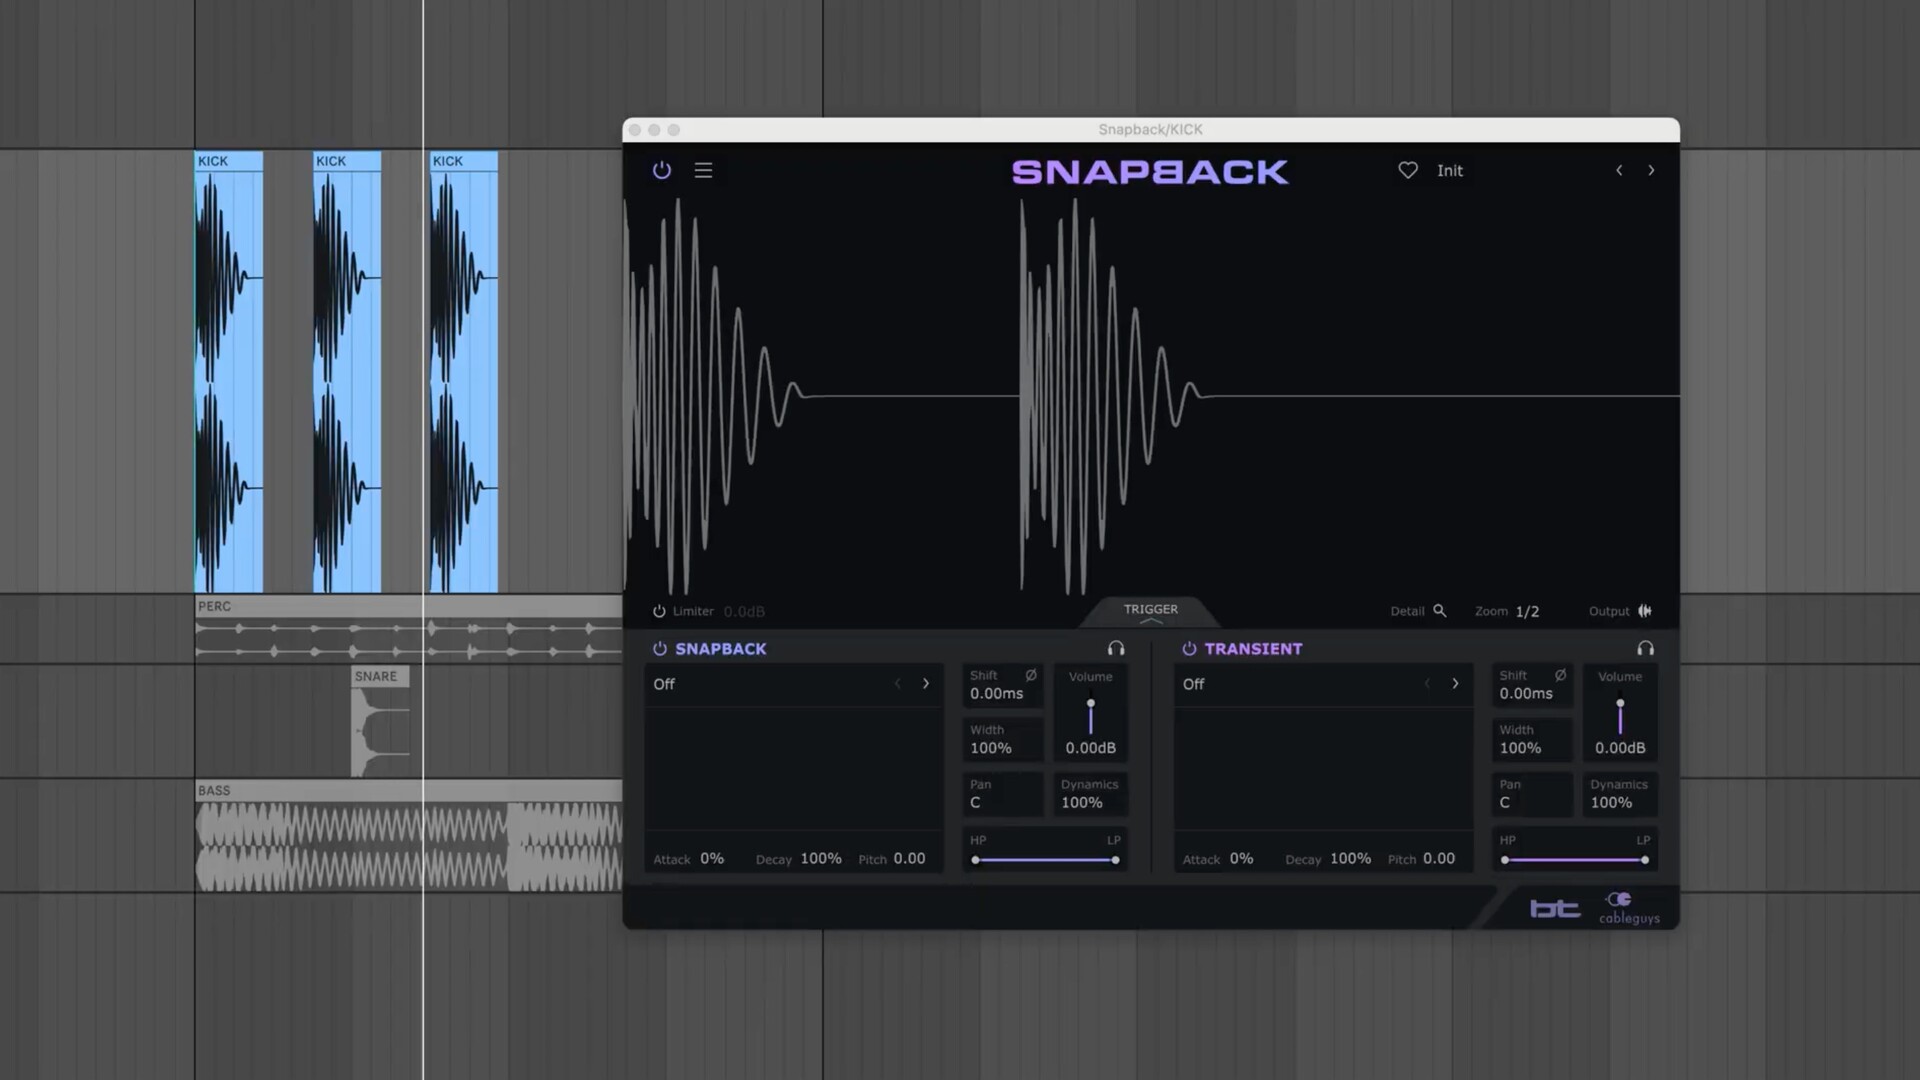Open the Init preset name selector
The image size is (1920, 1080).
point(1449,171)
